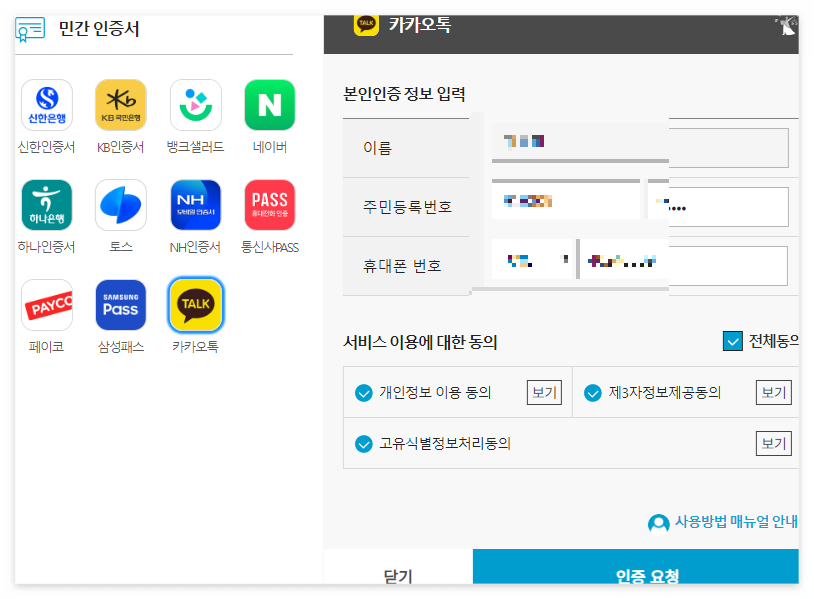Toggle the 제3자정보제공동의 check
Viewport: 814px width, 599px height.
pos(592,393)
